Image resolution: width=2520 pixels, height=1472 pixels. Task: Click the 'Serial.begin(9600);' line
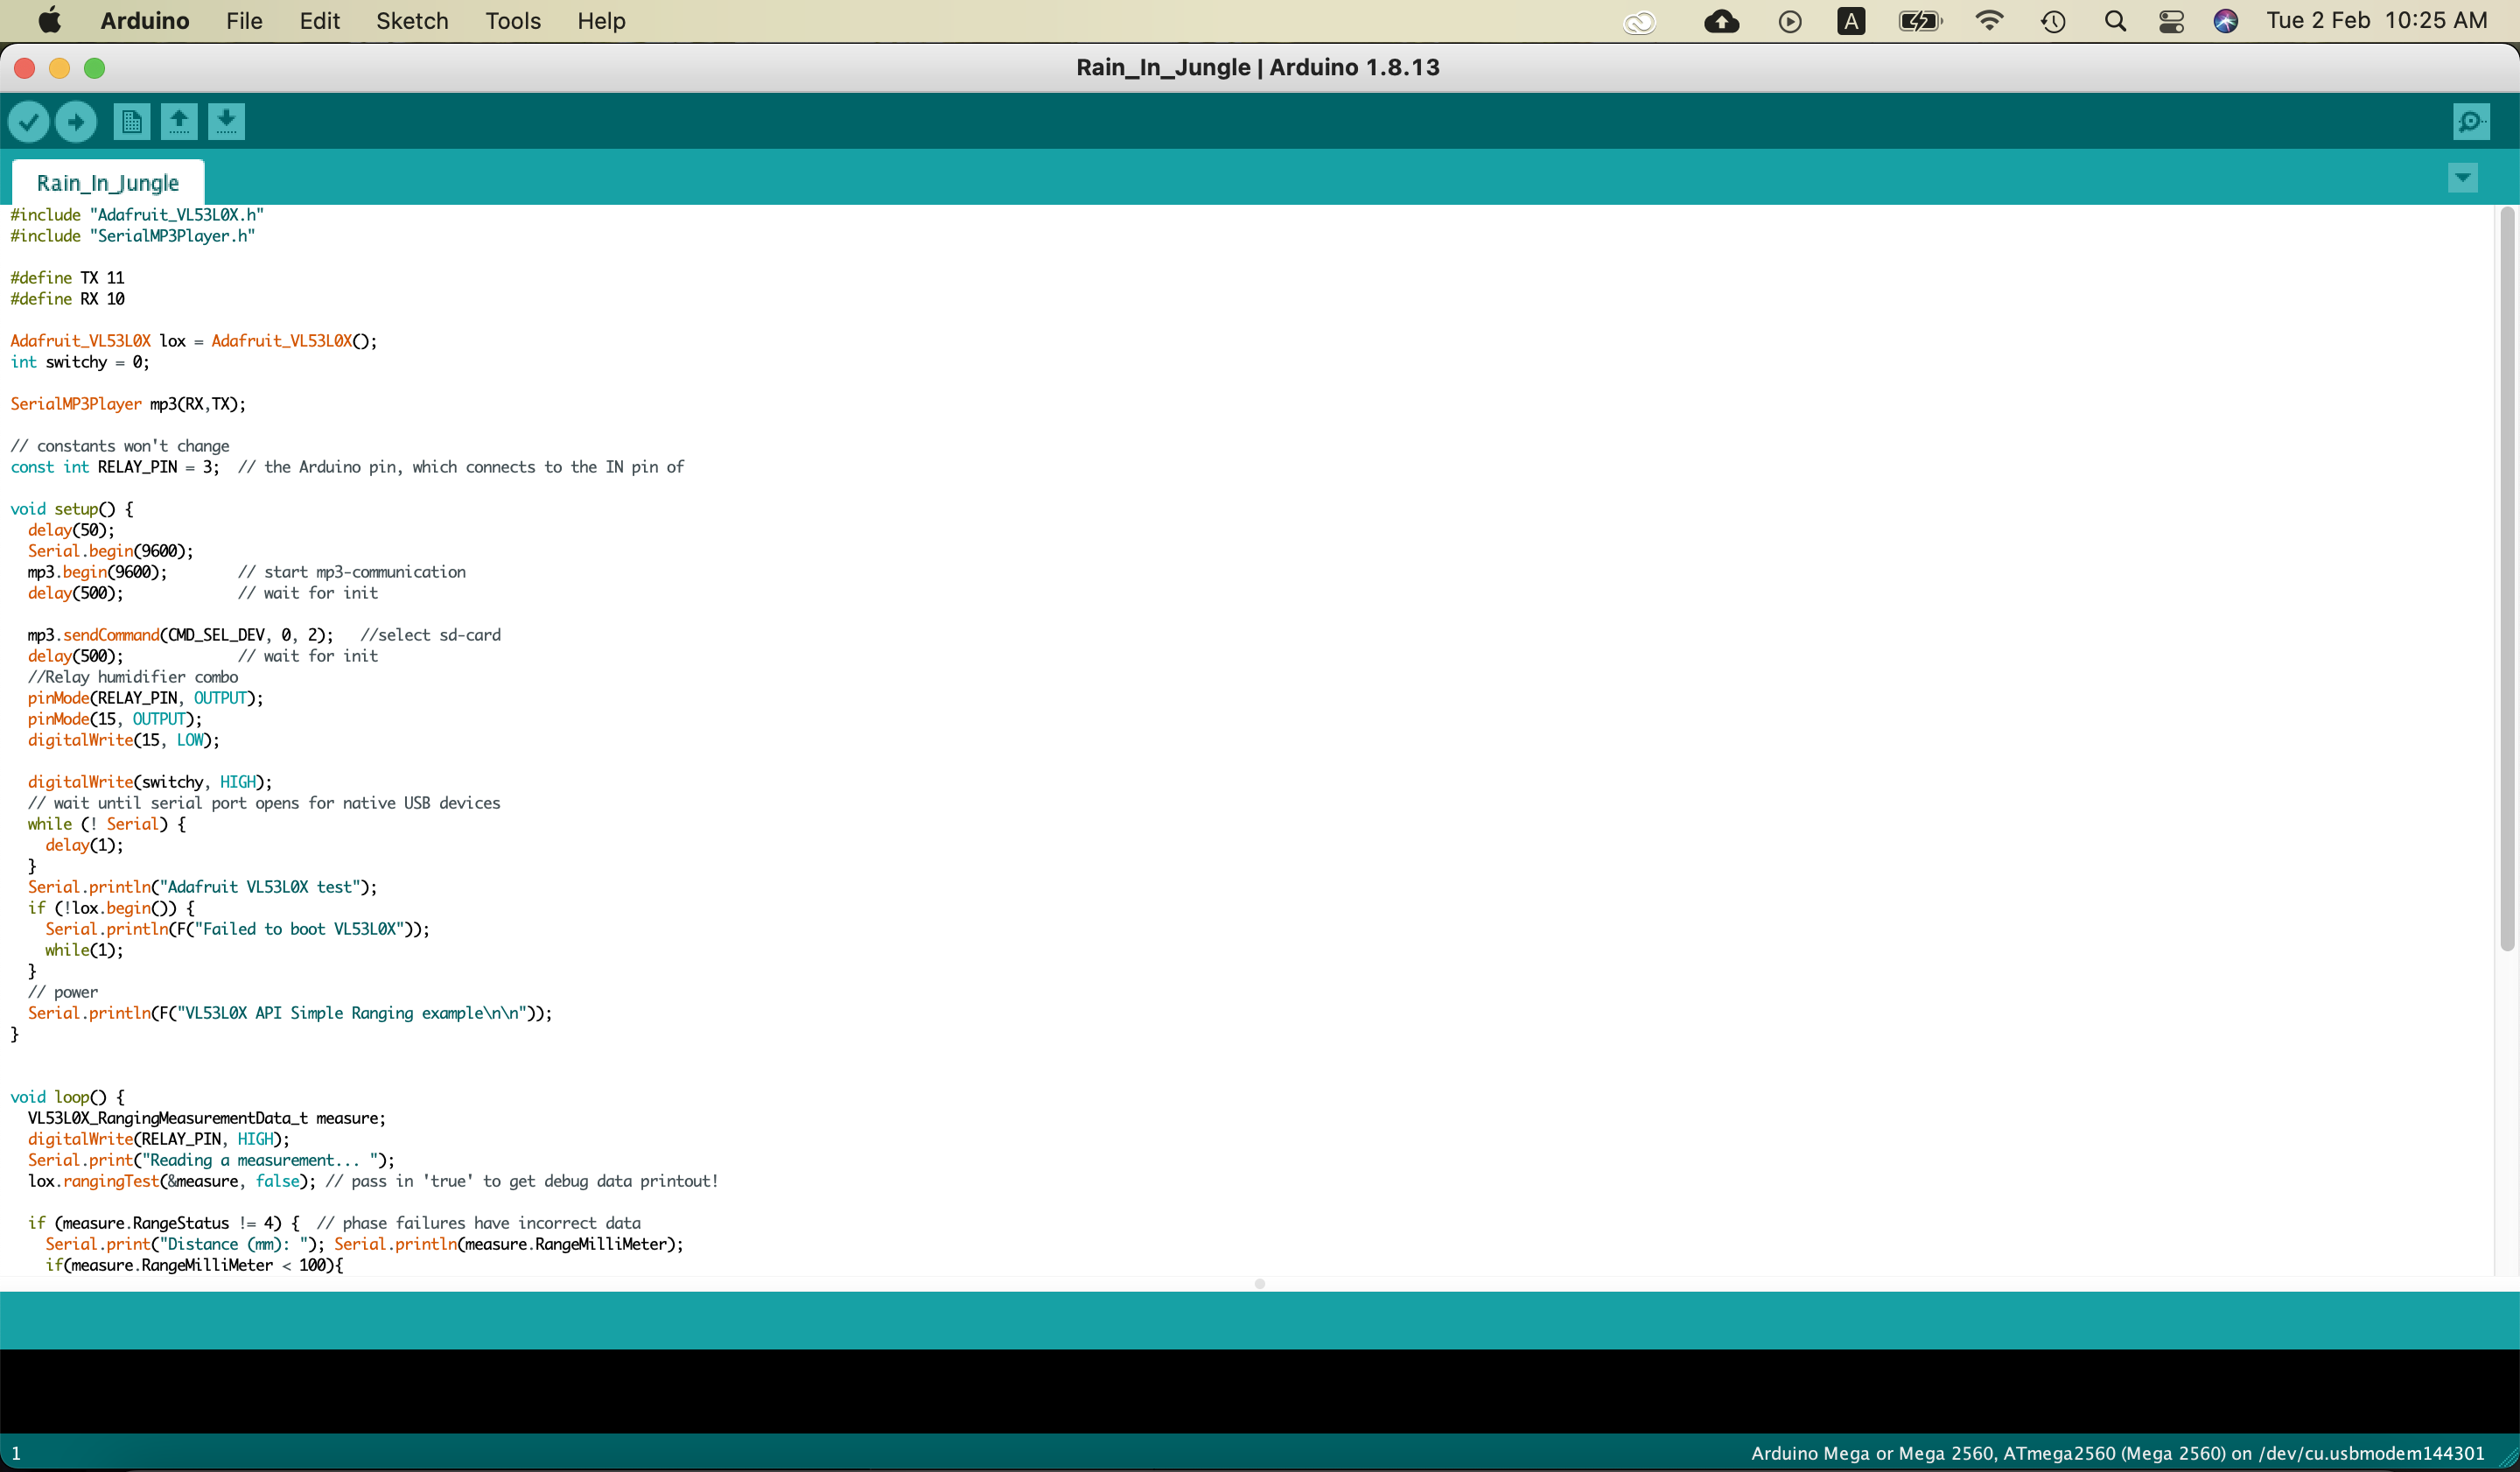click(x=111, y=551)
